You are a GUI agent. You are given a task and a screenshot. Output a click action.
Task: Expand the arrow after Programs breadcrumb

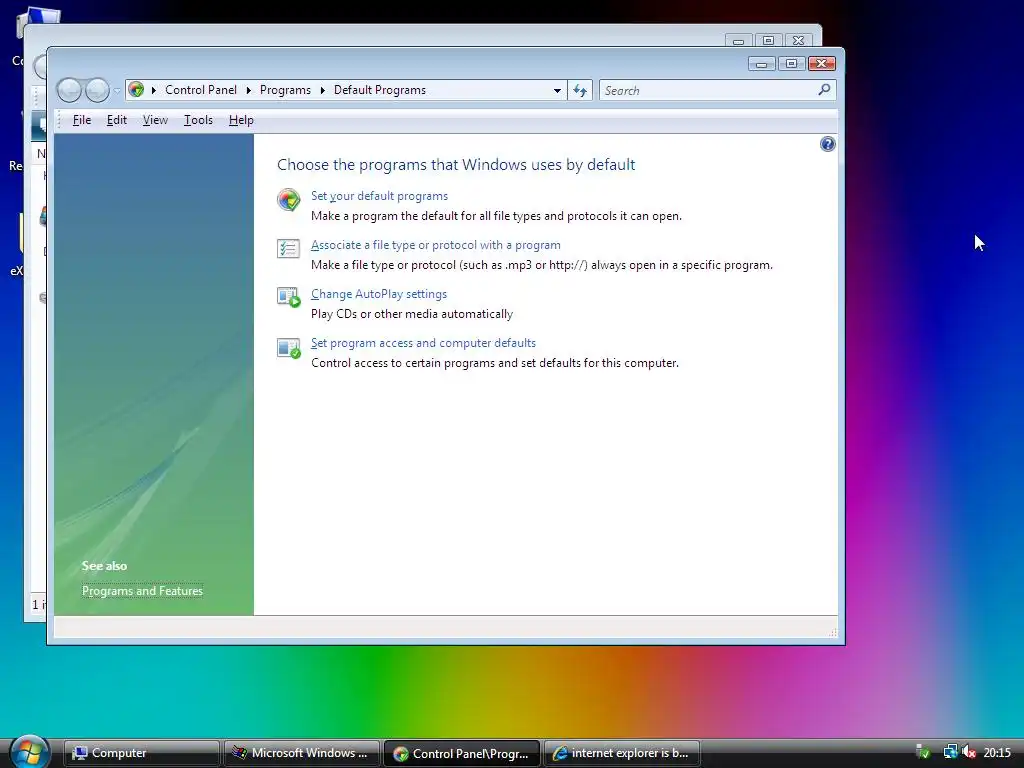pyautogui.click(x=322, y=90)
